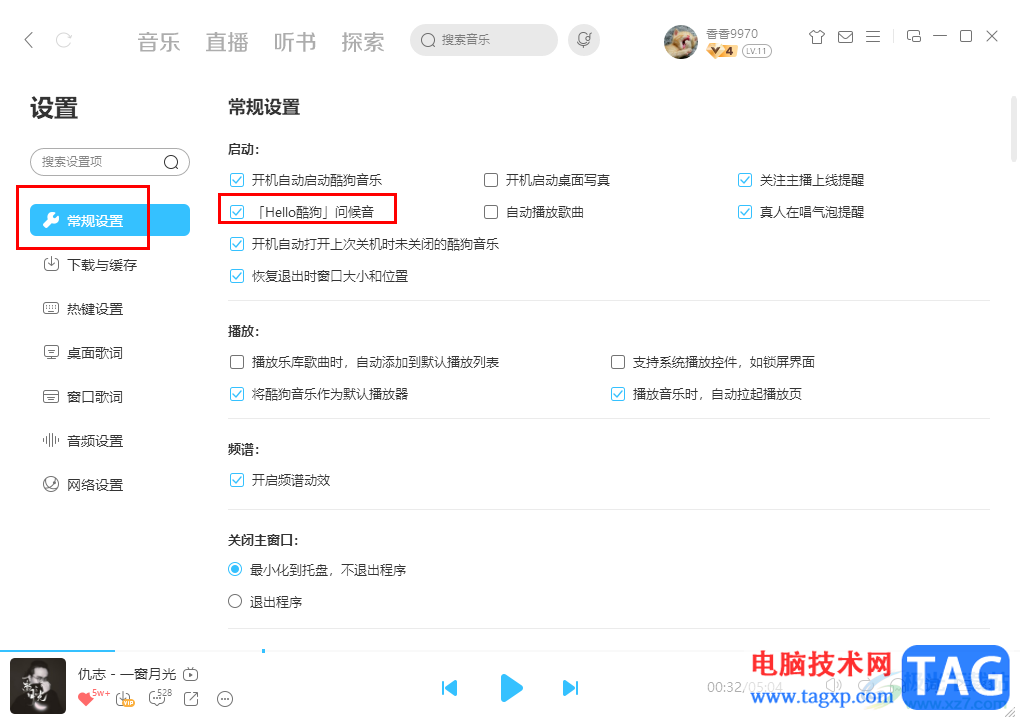Click the album cover thumbnail in player
Image resolution: width=1020 pixels, height=720 pixels.
[x=38, y=686]
